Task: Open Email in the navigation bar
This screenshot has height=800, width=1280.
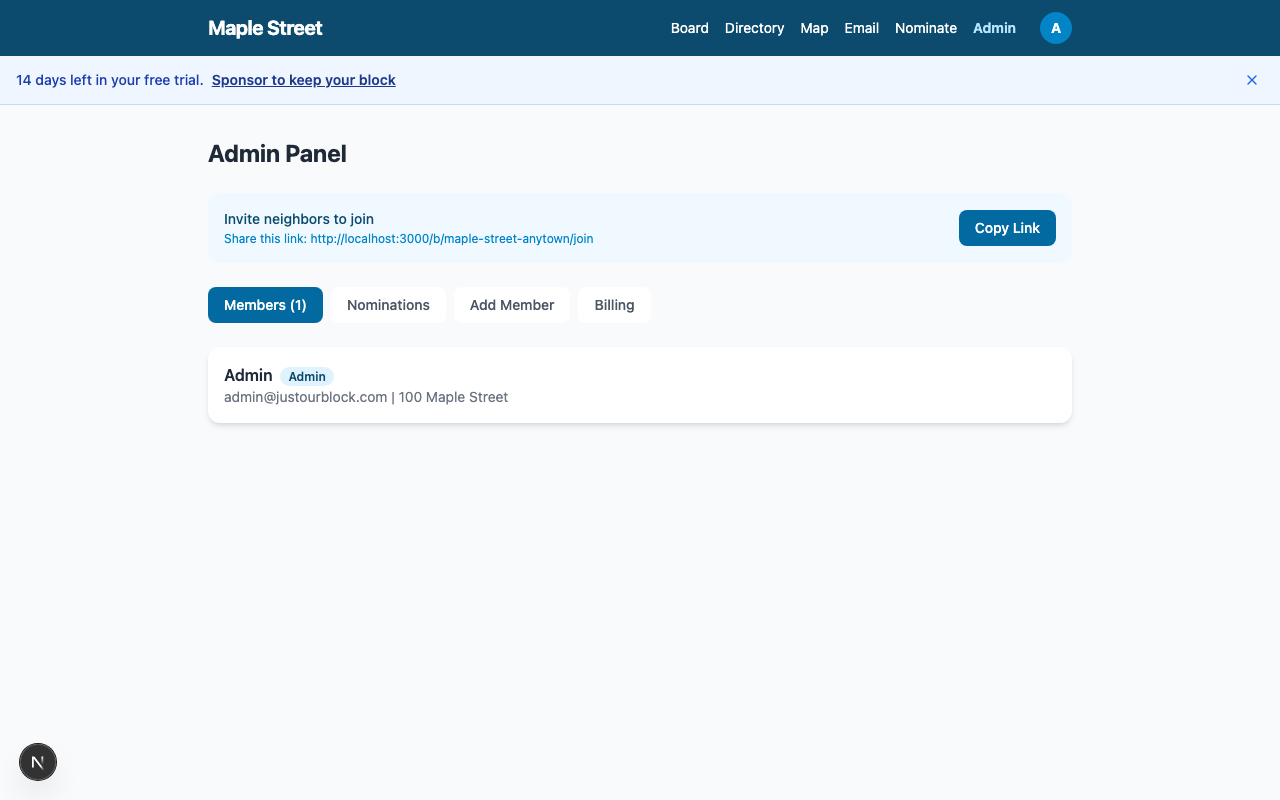Action: pyautogui.click(x=861, y=28)
